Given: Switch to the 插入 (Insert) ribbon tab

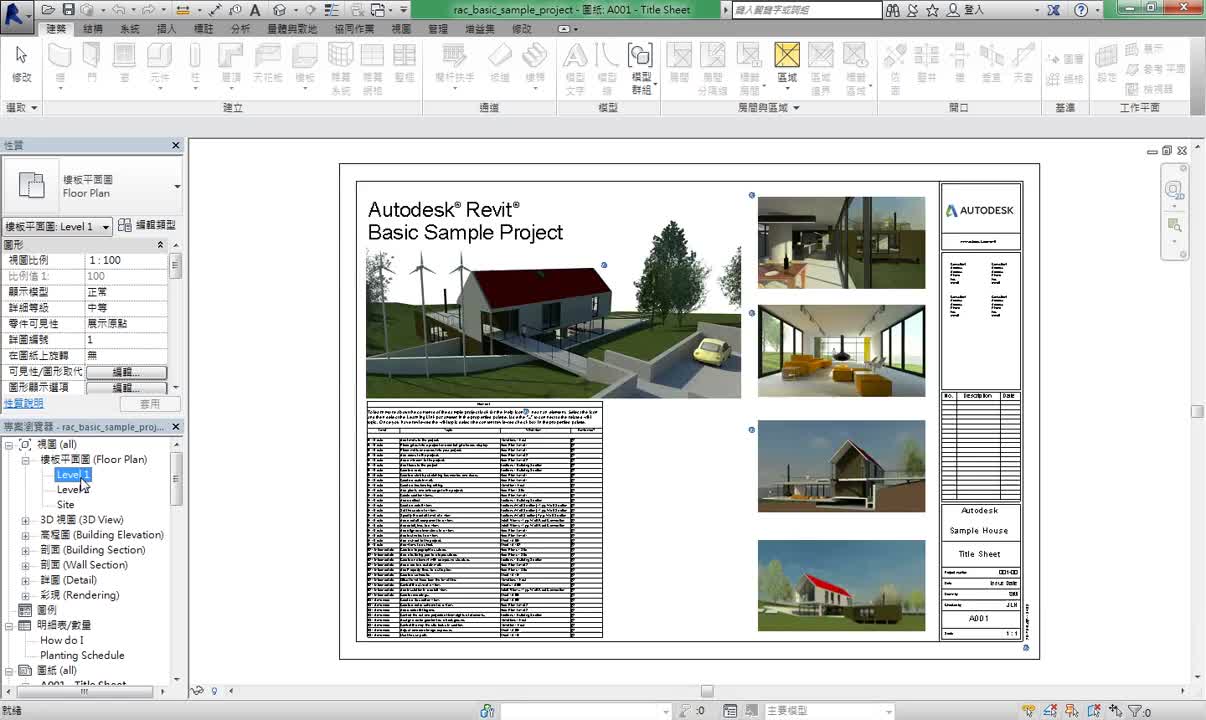Looking at the screenshot, I should click(167, 29).
